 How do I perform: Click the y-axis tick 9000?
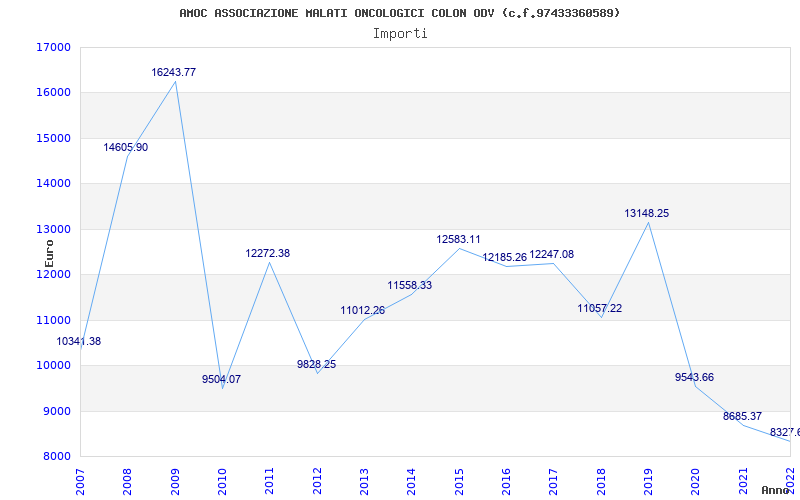55,411
